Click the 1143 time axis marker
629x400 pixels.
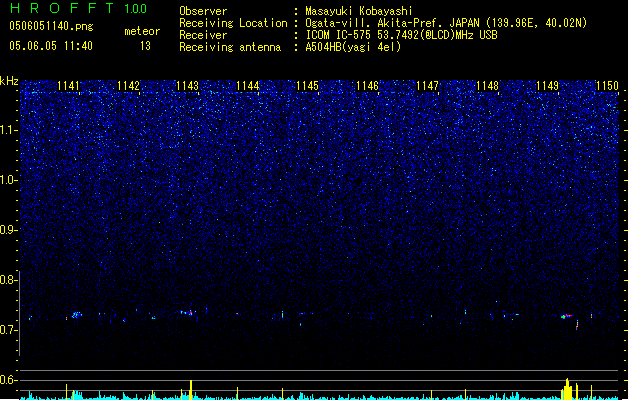(187, 86)
